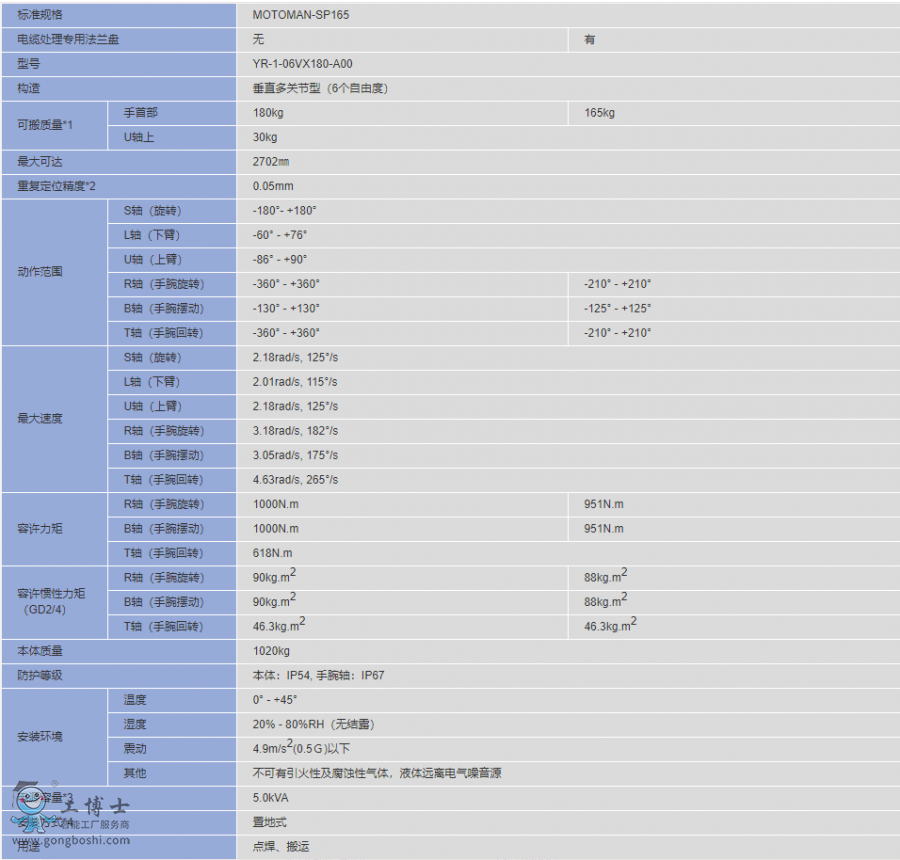Click the "温度" sub-label
The image size is (900, 860).
click(135, 700)
